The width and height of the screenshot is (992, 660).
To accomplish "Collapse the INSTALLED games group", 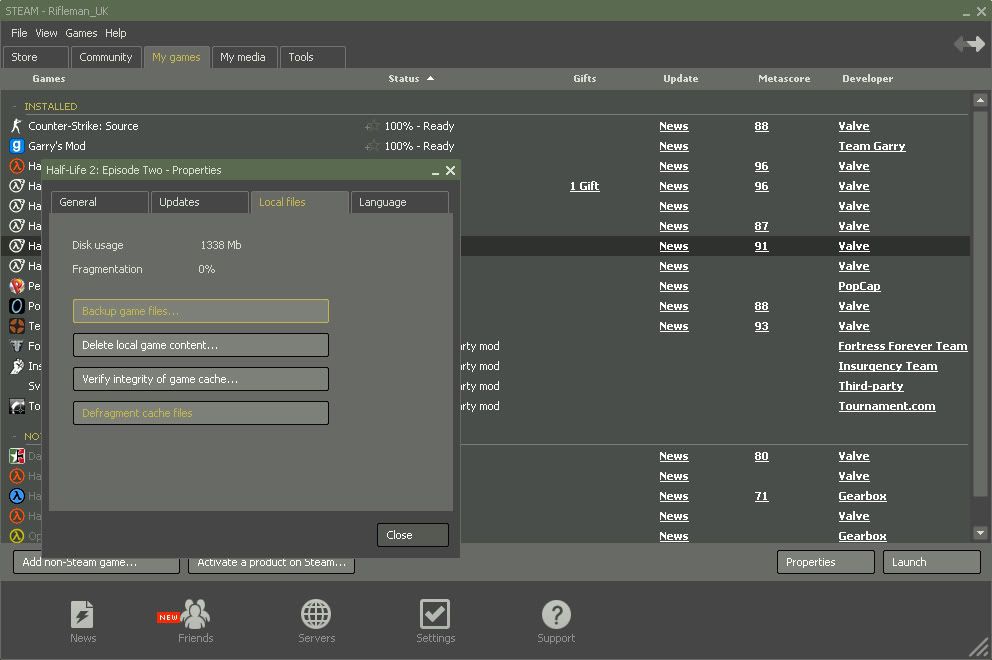I will [15, 106].
